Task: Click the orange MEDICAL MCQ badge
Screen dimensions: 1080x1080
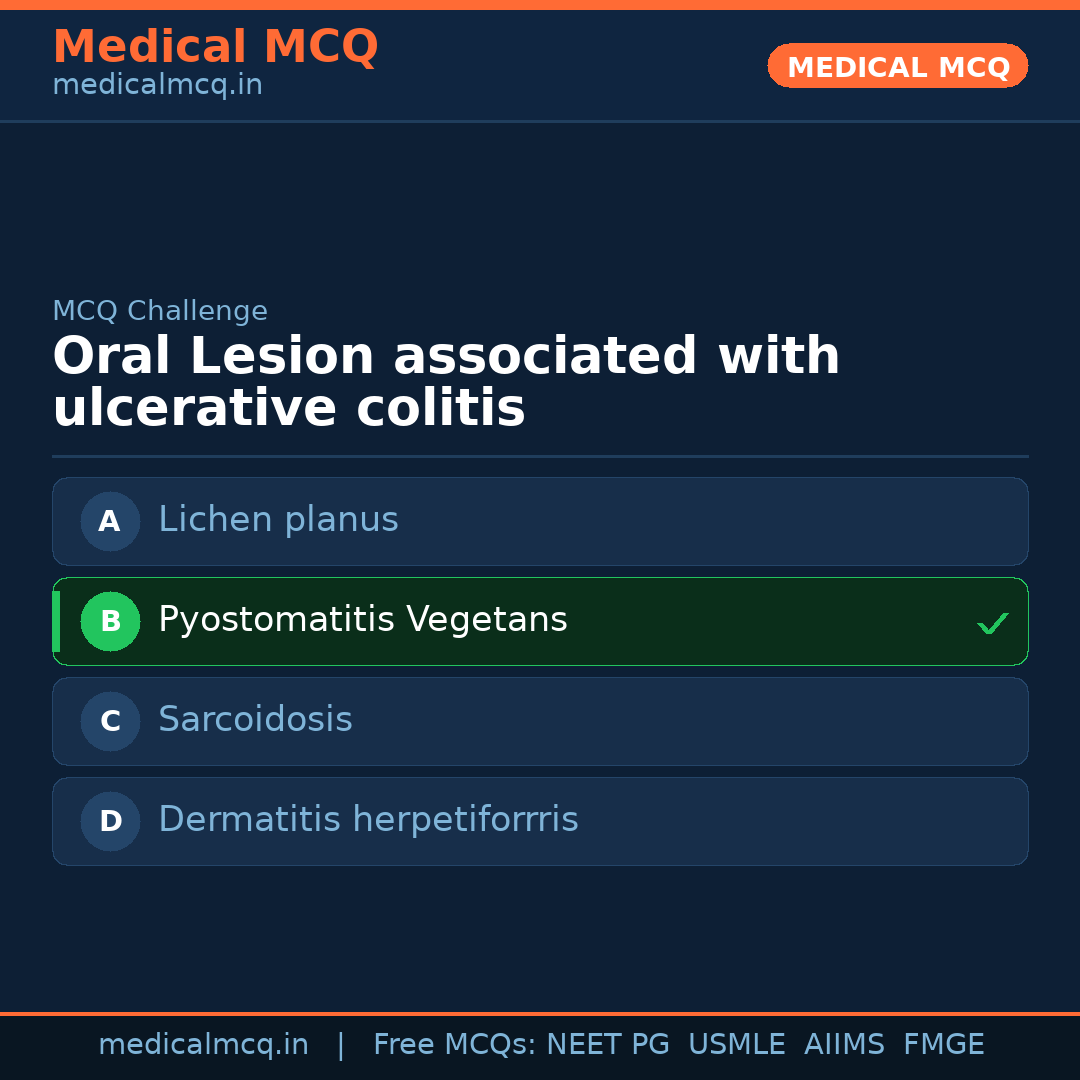Action: click(x=897, y=66)
